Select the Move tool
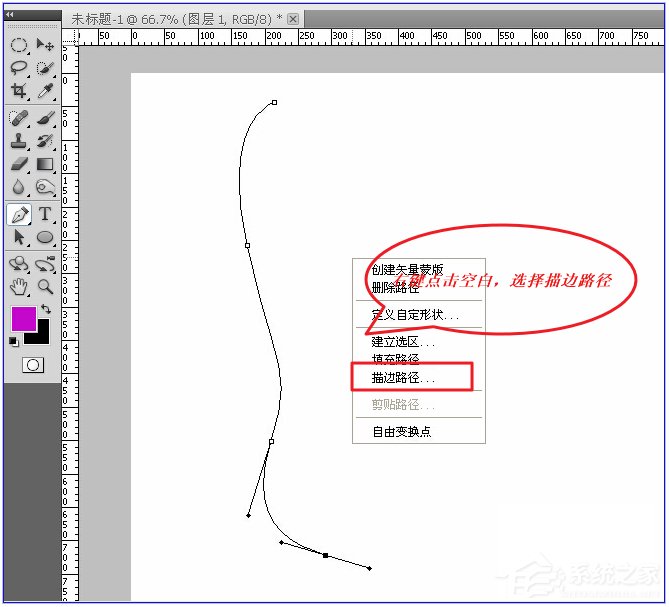 45,45
